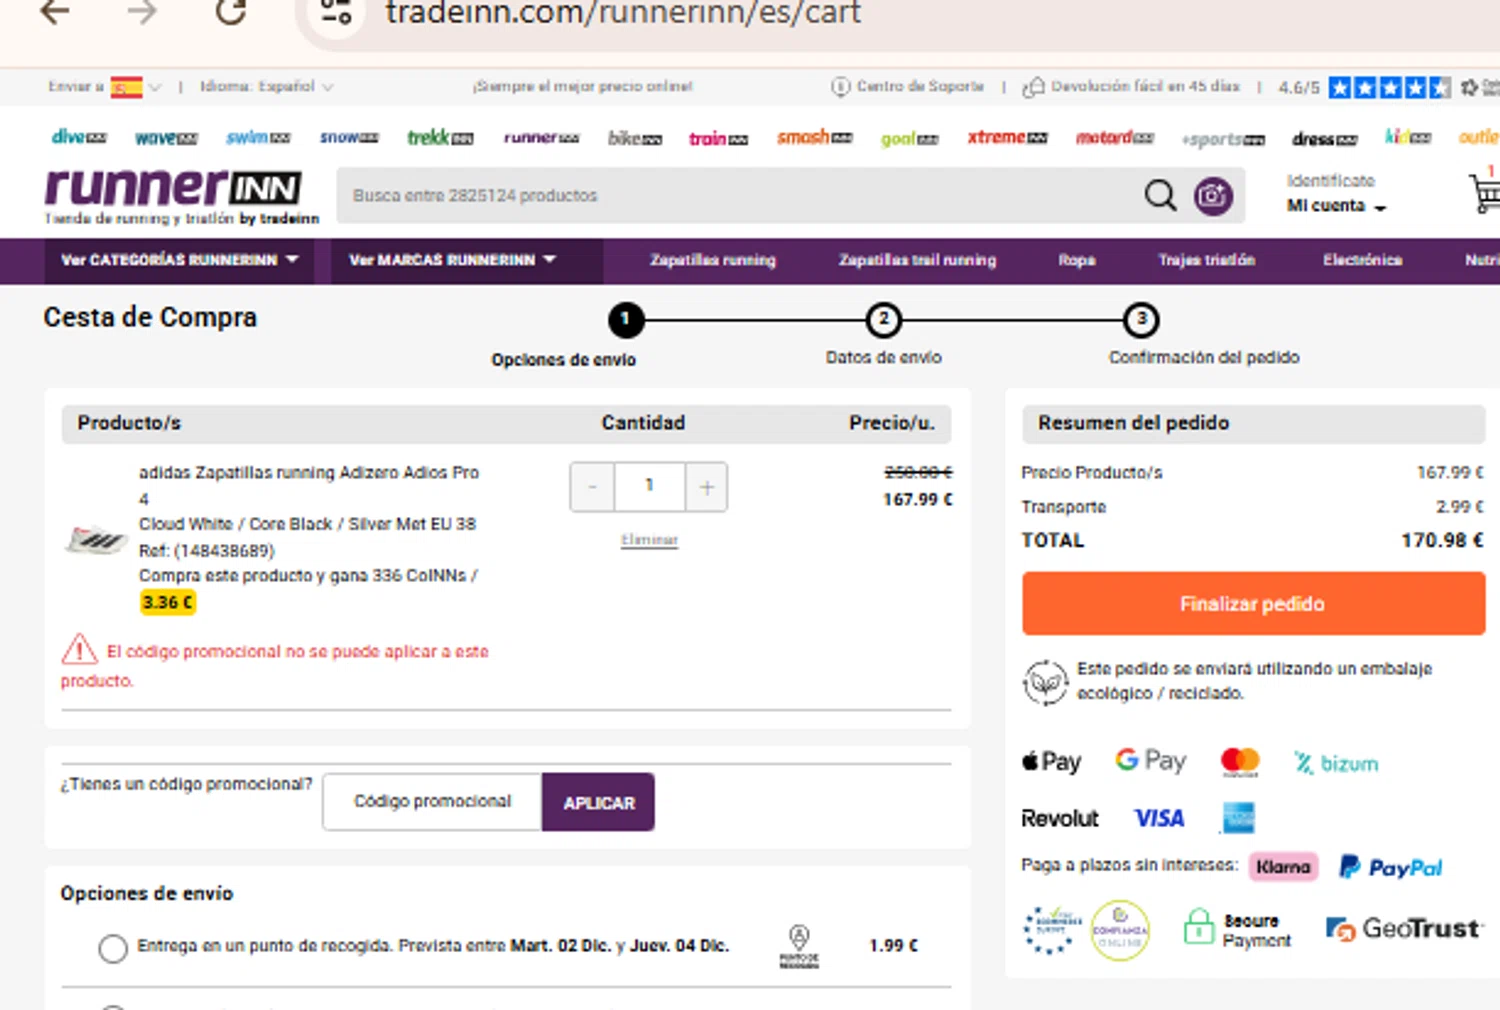This screenshot has height=1010, width=1500.
Task: Click the Klarna payment badge
Action: pos(1283,867)
